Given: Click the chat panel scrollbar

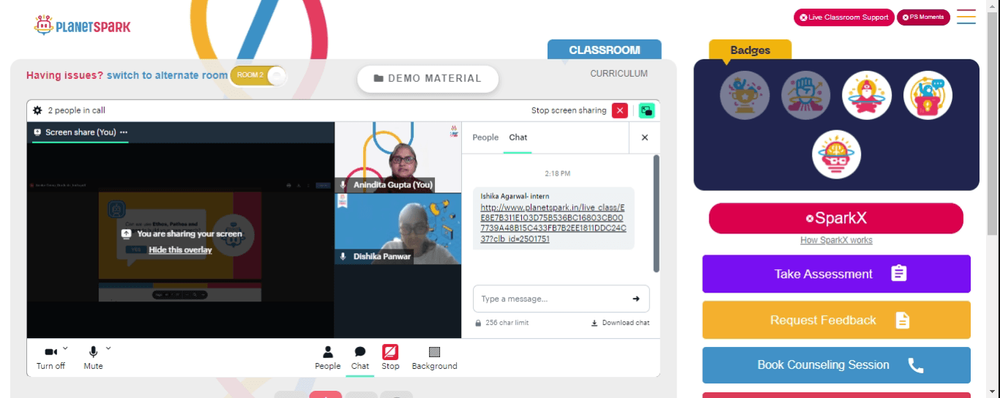Looking at the screenshot, I should pyautogui.click(x=656, y=213).
